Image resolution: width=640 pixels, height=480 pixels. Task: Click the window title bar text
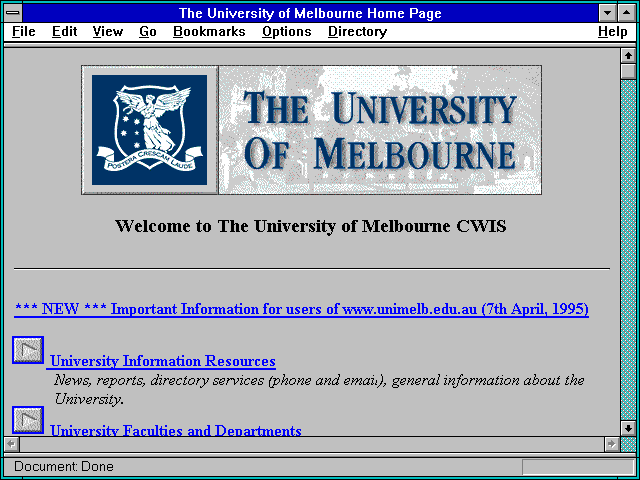(x=310, y=13)
